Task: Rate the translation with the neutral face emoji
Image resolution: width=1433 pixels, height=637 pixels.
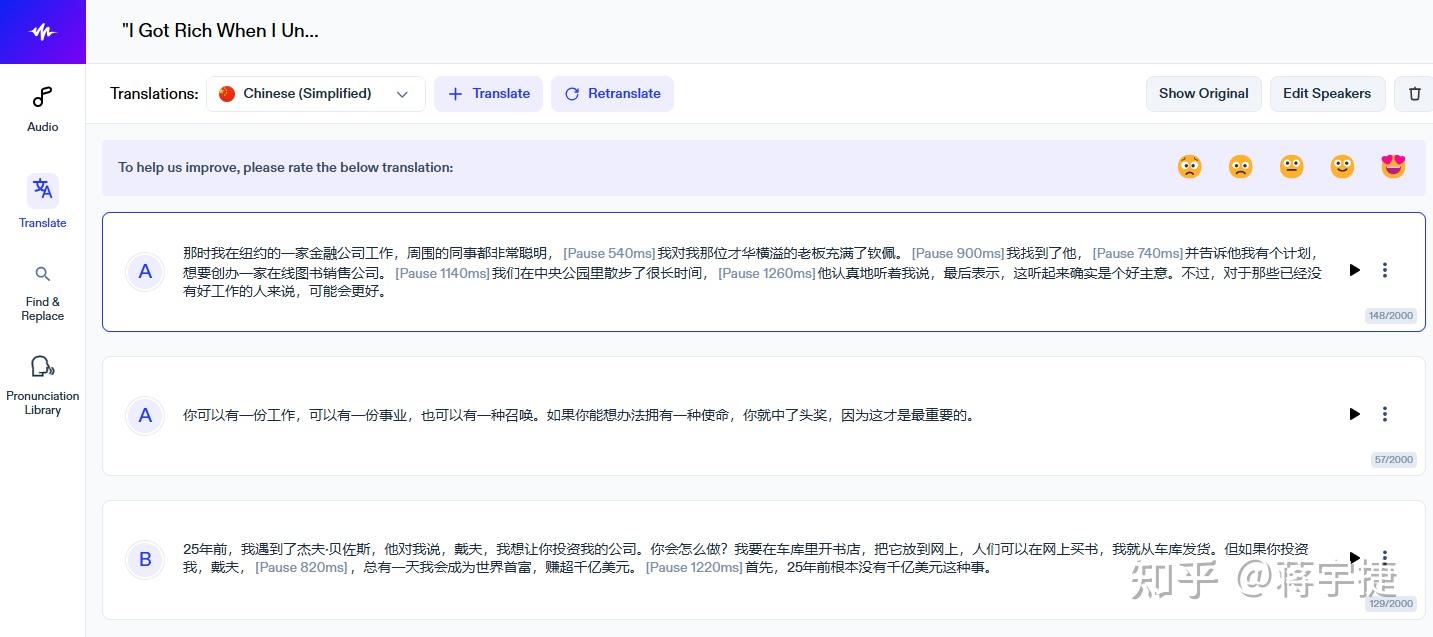Action: coord(1291,166)
